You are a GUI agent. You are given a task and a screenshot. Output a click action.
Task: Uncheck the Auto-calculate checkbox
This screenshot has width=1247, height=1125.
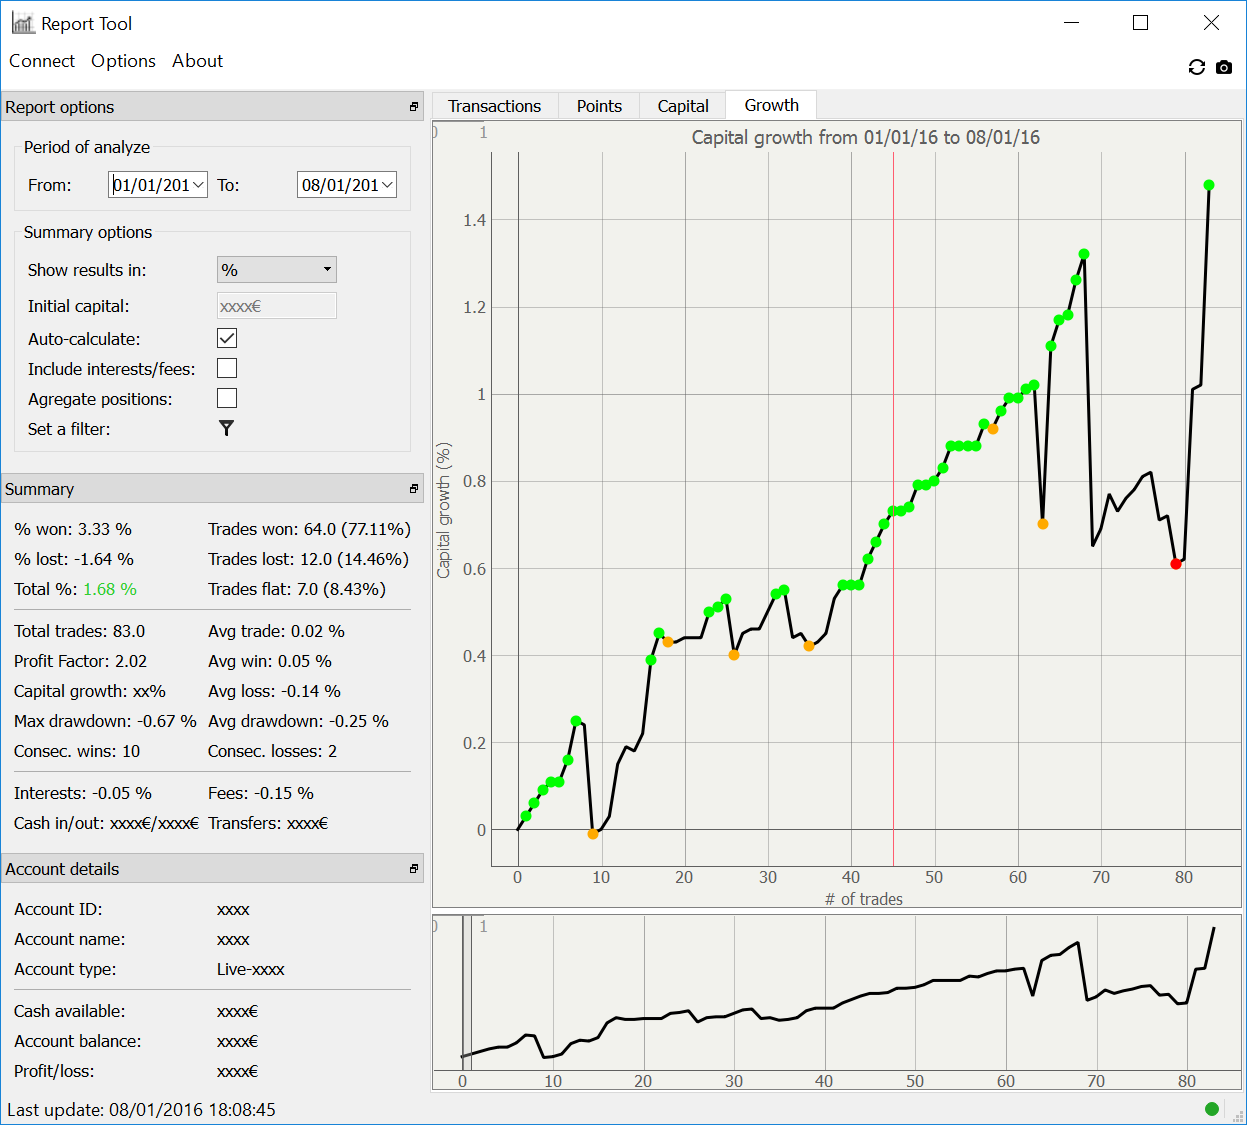[x=227, y=338]
